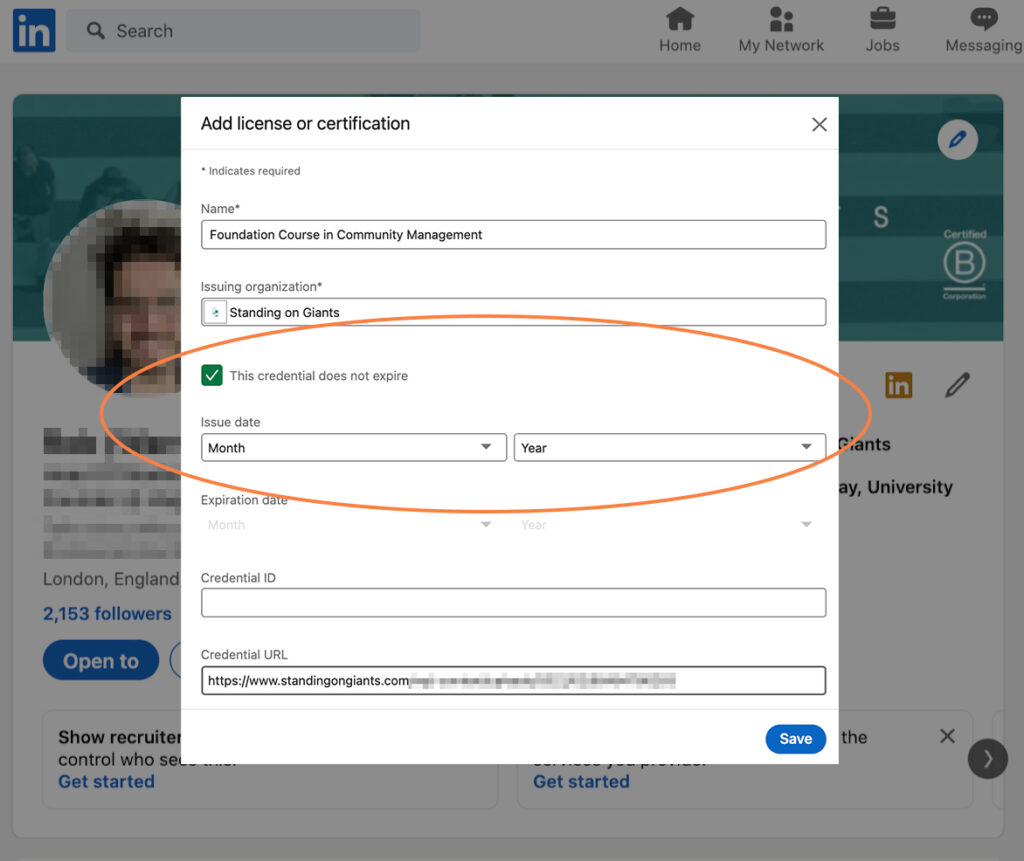Click the profile edit pencil icon
This screenshot has width=1024, height=861.
click(957, 385)
